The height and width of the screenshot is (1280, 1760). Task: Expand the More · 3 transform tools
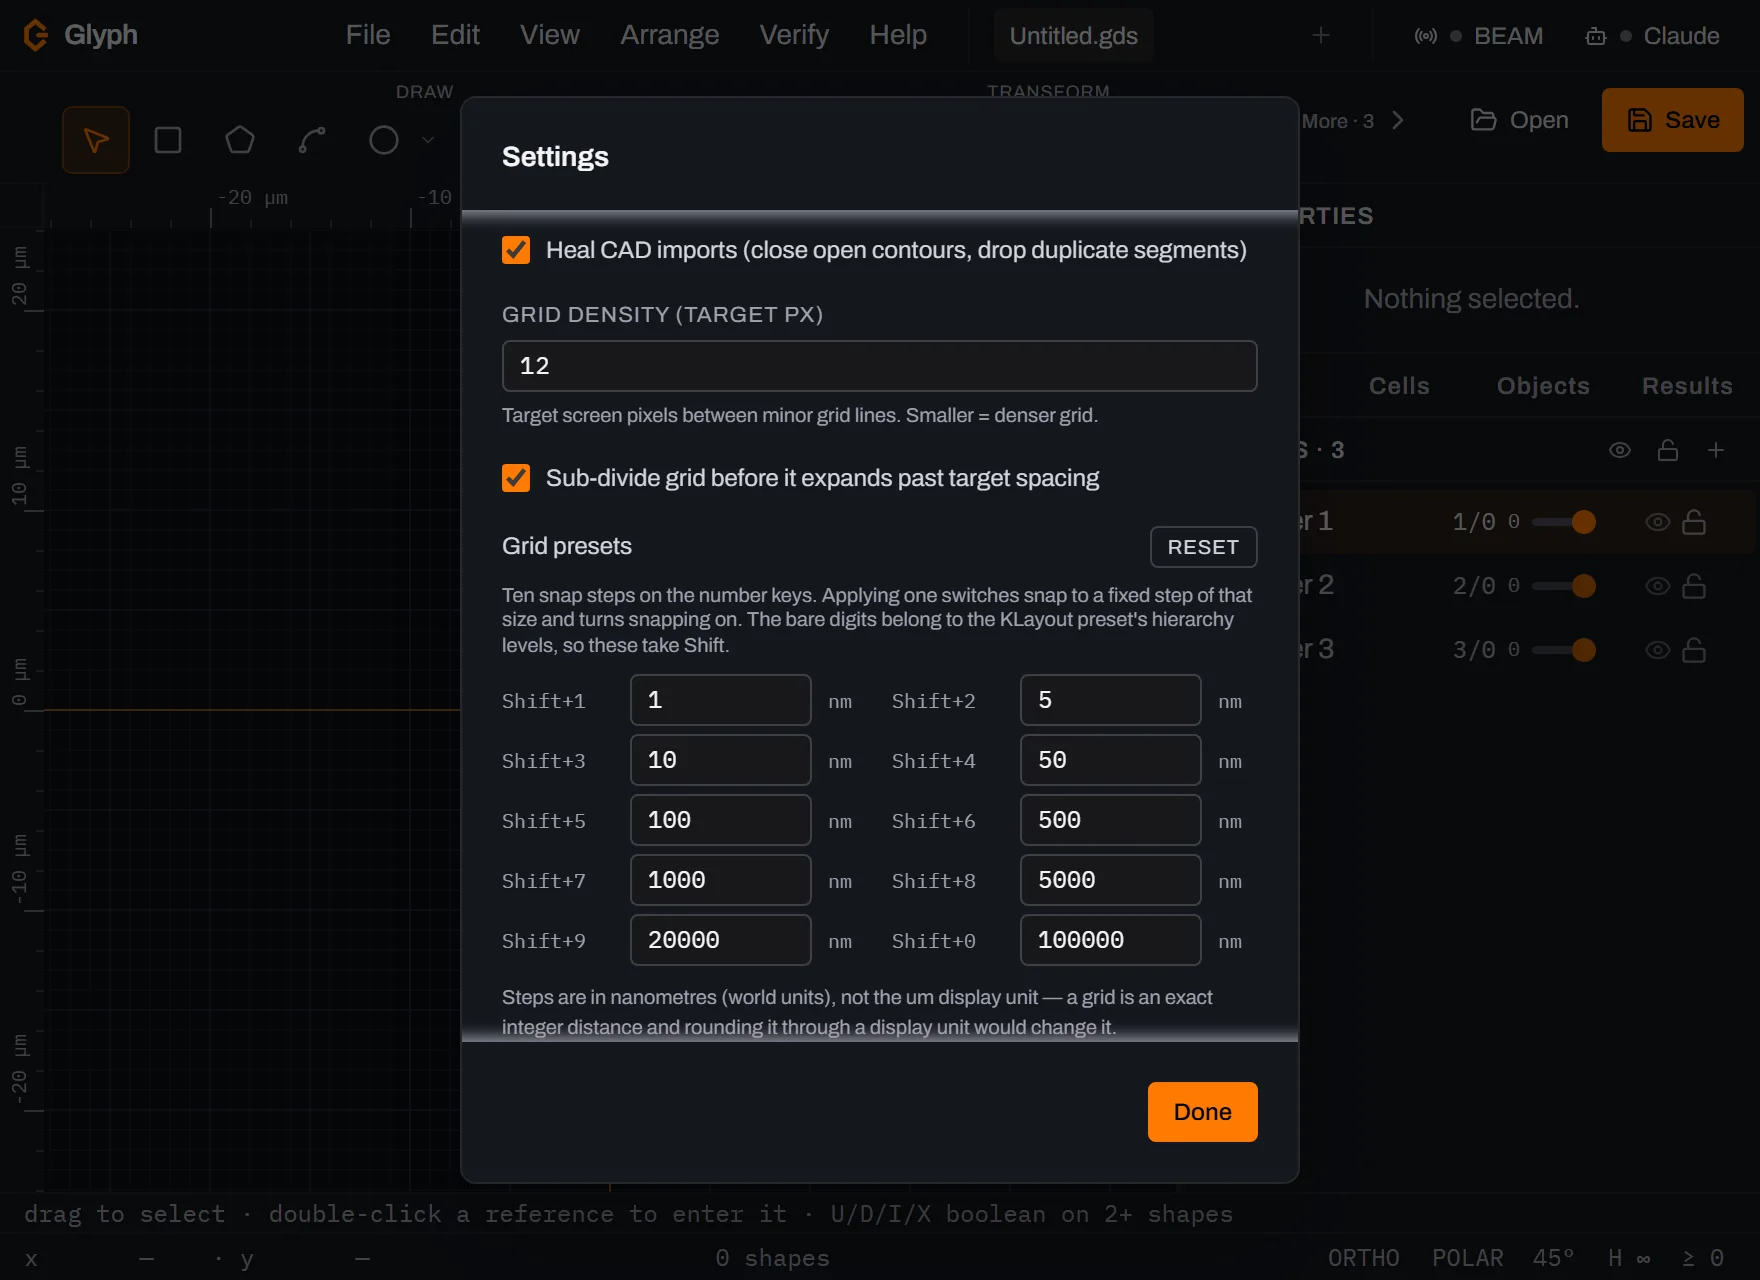pyautogui.click(x=1352, y=121)
